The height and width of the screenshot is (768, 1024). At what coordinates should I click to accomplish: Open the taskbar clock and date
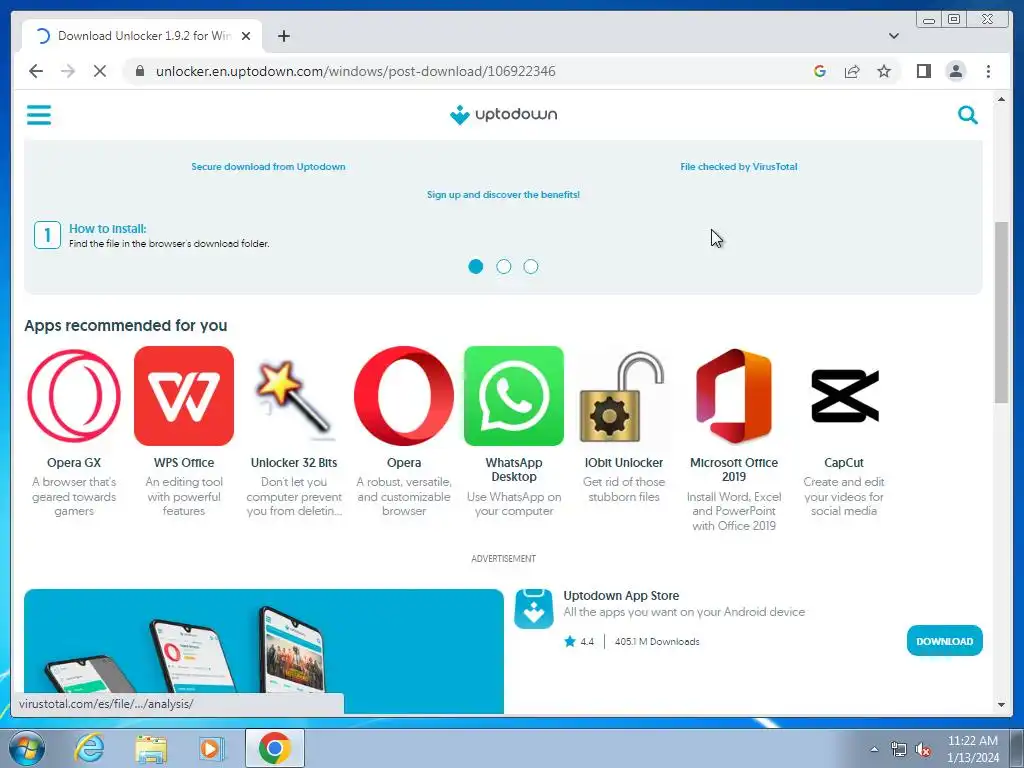(972, 749)
